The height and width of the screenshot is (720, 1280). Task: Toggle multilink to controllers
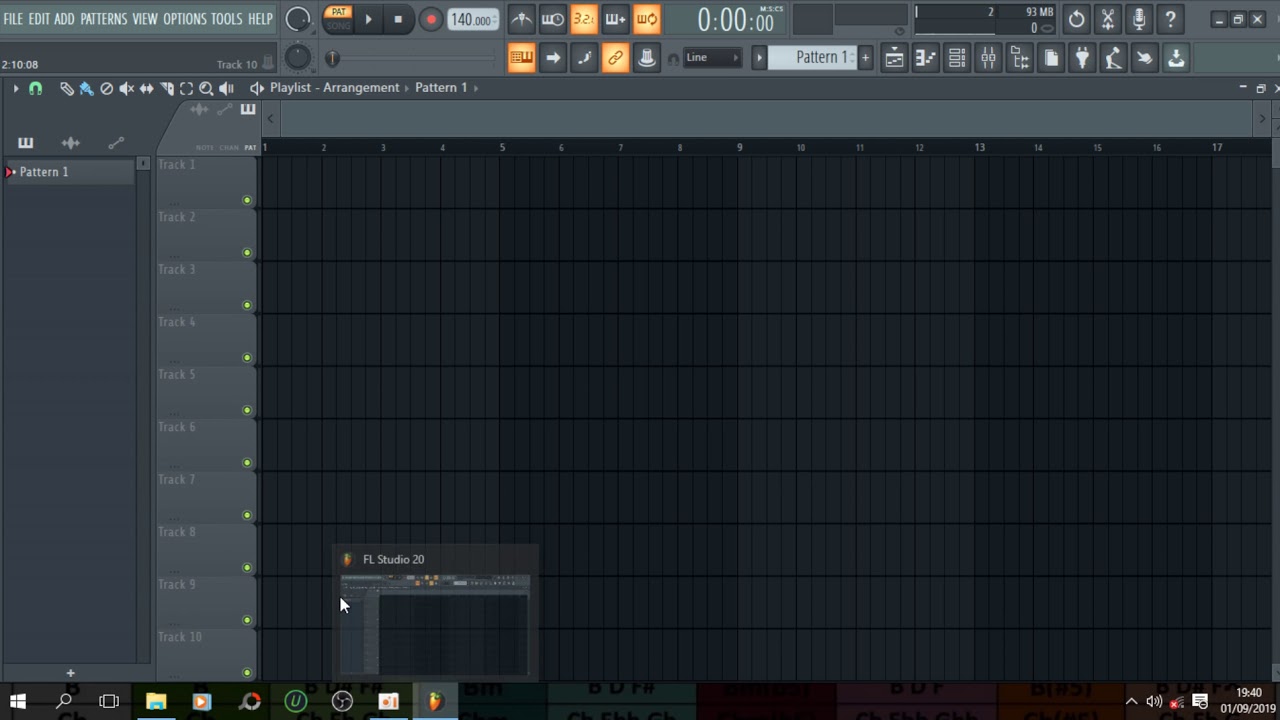pos(615,58)
